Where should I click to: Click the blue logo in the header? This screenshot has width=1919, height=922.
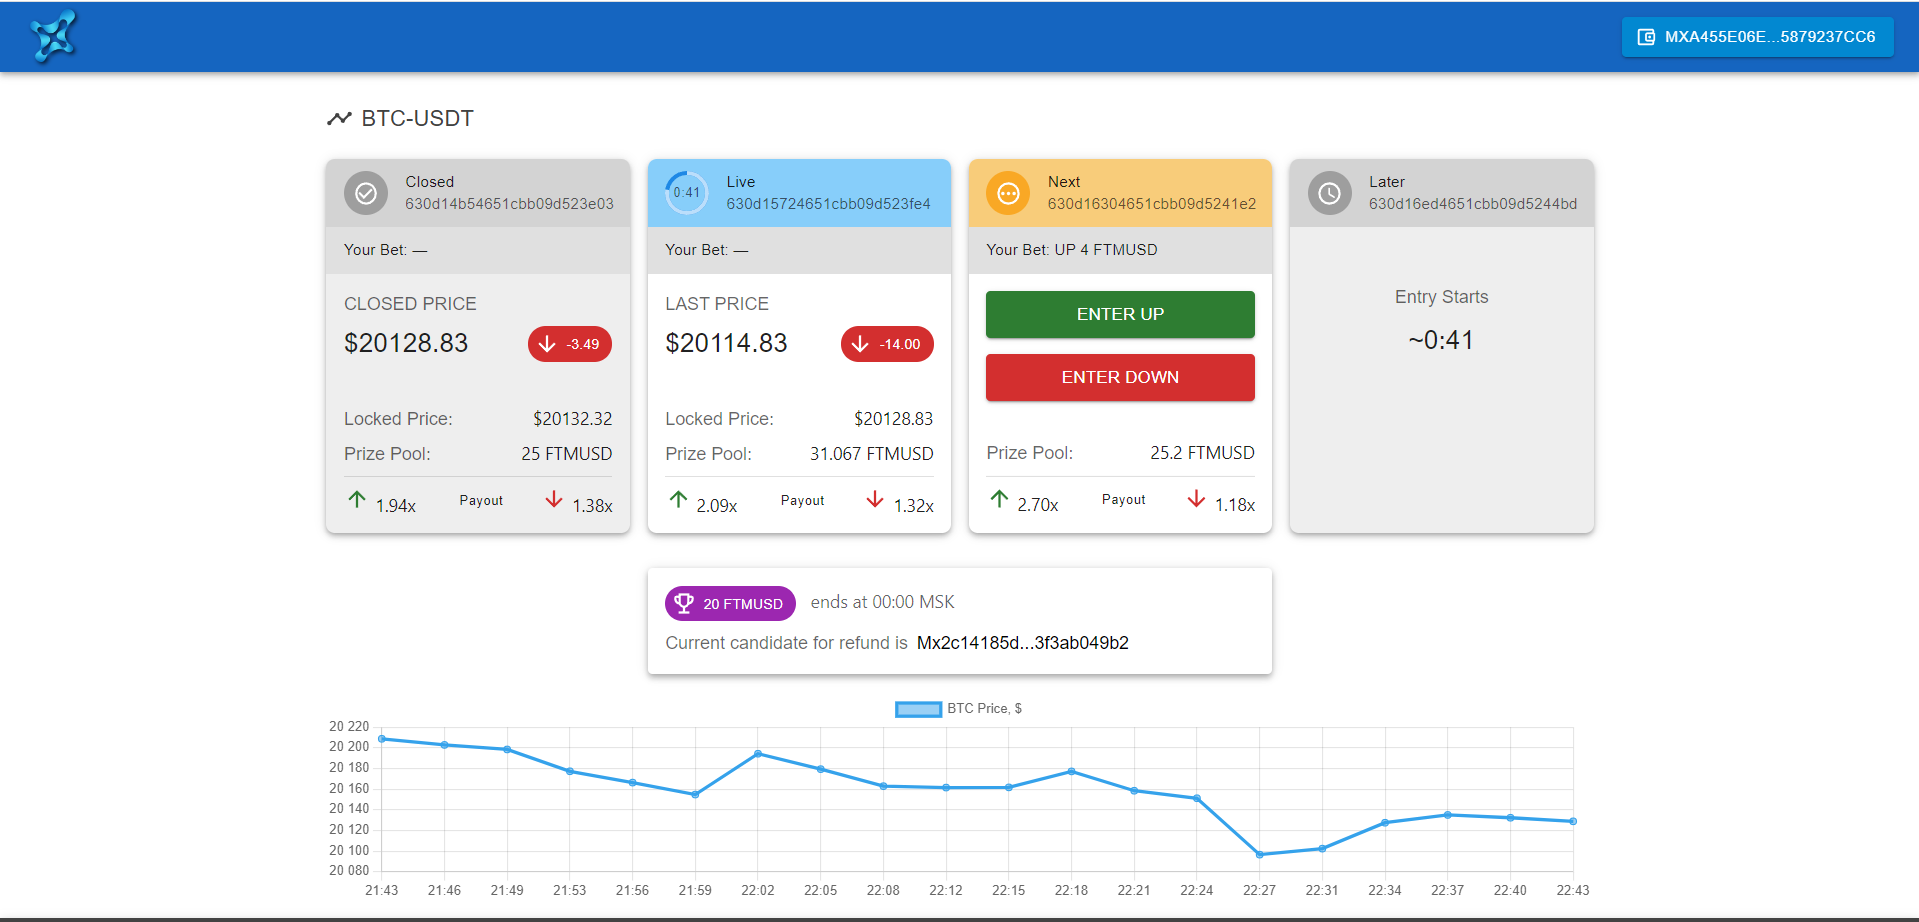tap(53, 37)
